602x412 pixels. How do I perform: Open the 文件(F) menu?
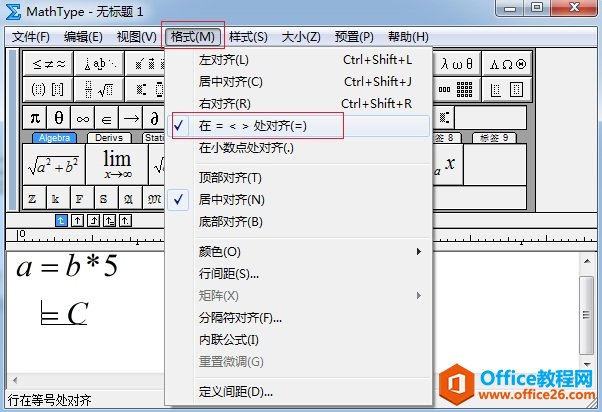[x=31, y=37]
